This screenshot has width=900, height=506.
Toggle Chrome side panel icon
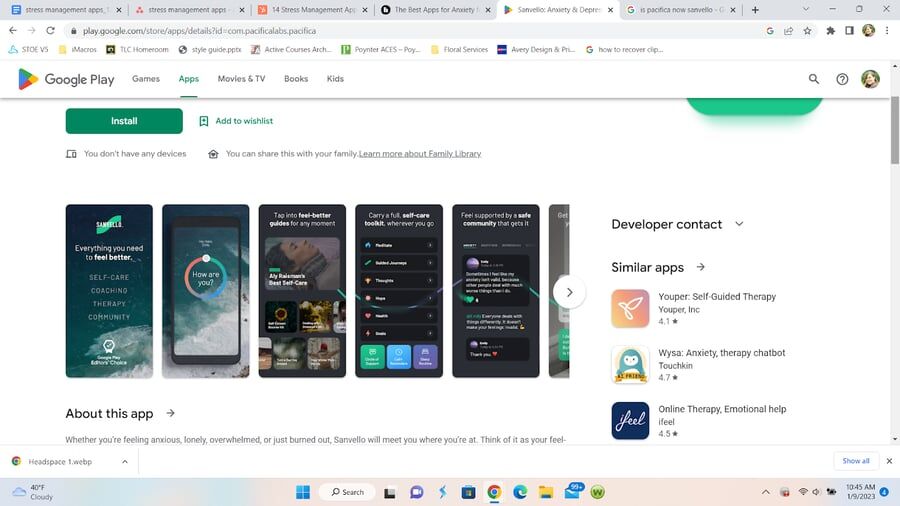pyautogui.click(x=849, y=31)
